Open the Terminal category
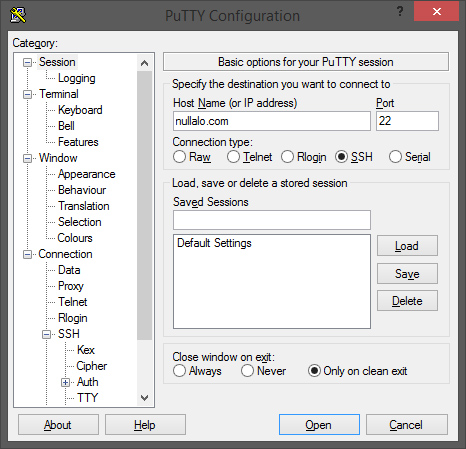 click(59, 94)
